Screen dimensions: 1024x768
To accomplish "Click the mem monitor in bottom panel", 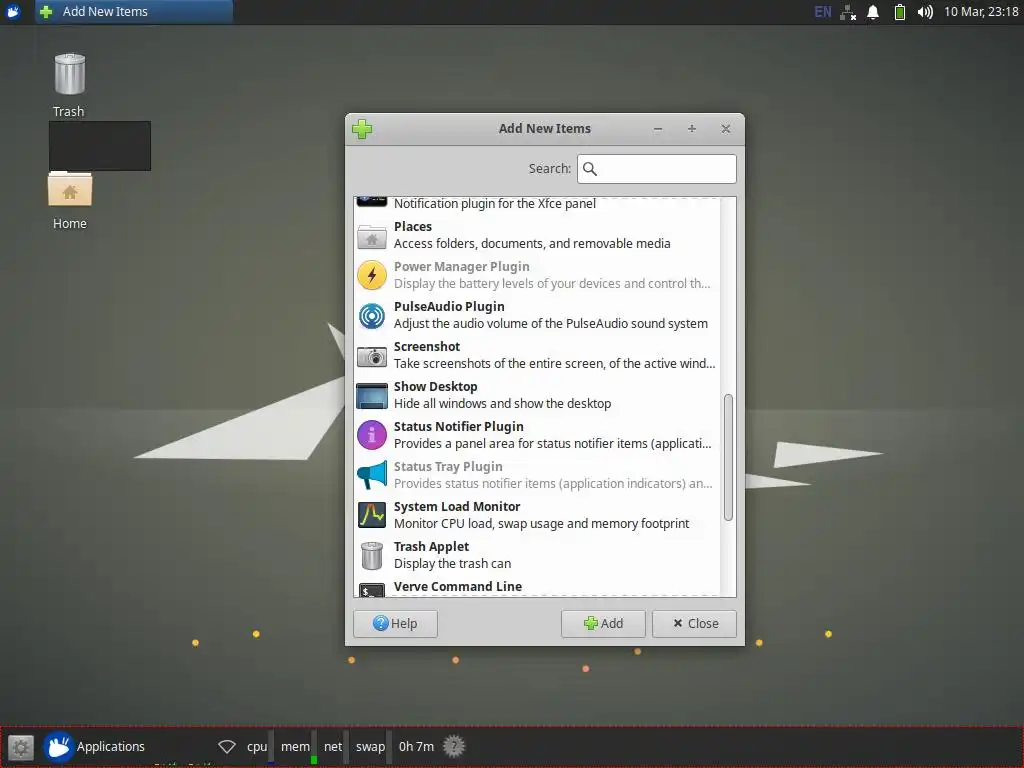I will coord(298,746).
